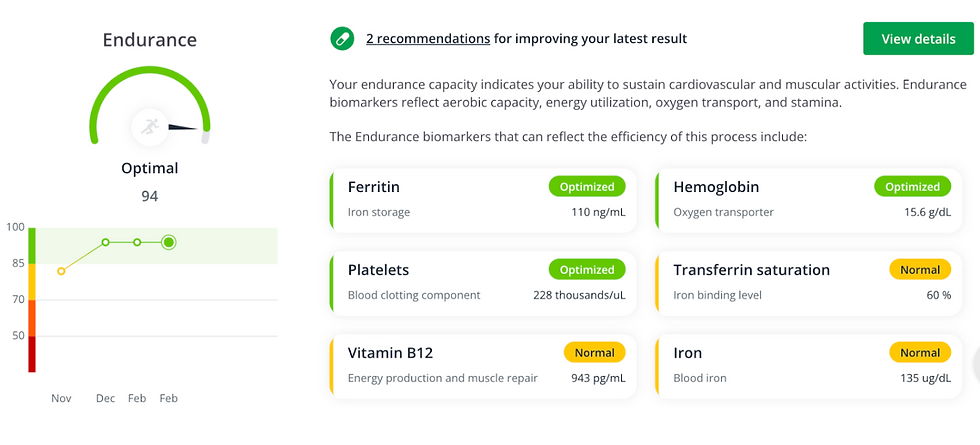This screenshot has width=980, height=445.
Task: Open the Ferritin biomarker card
Action: [x=483, y=200]
